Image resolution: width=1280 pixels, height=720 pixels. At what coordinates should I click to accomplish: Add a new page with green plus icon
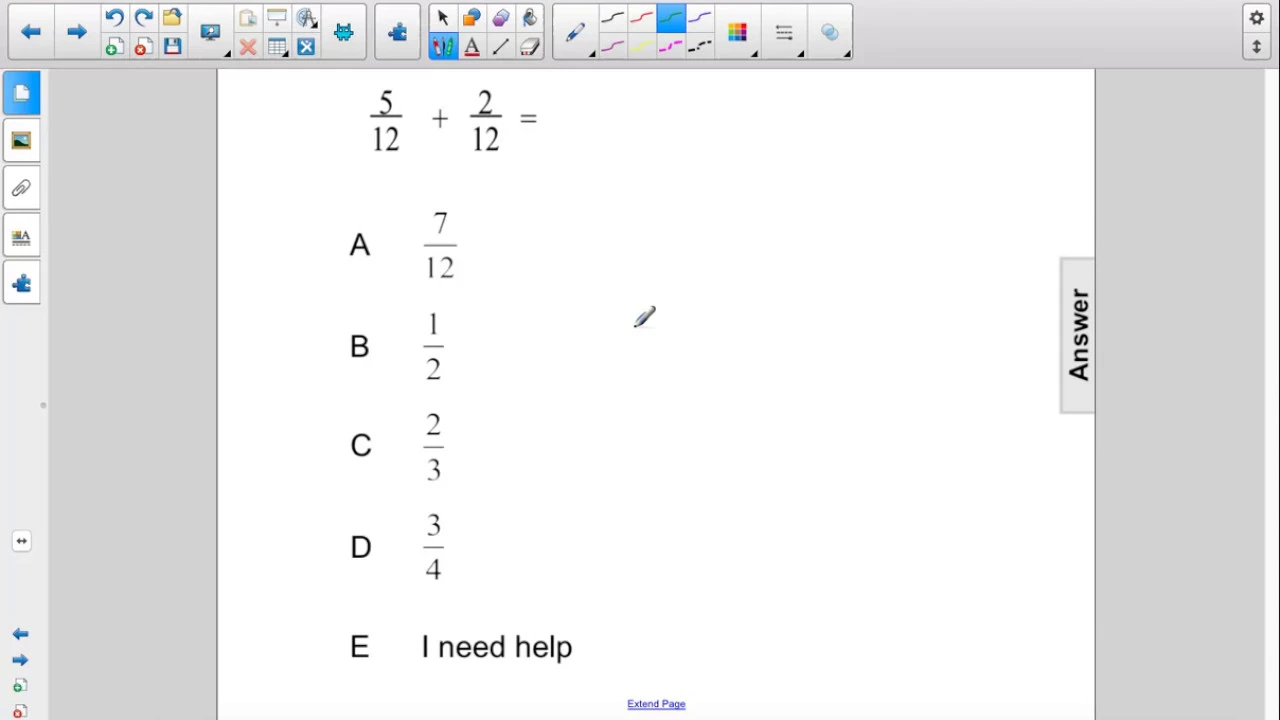click(114, 47)
